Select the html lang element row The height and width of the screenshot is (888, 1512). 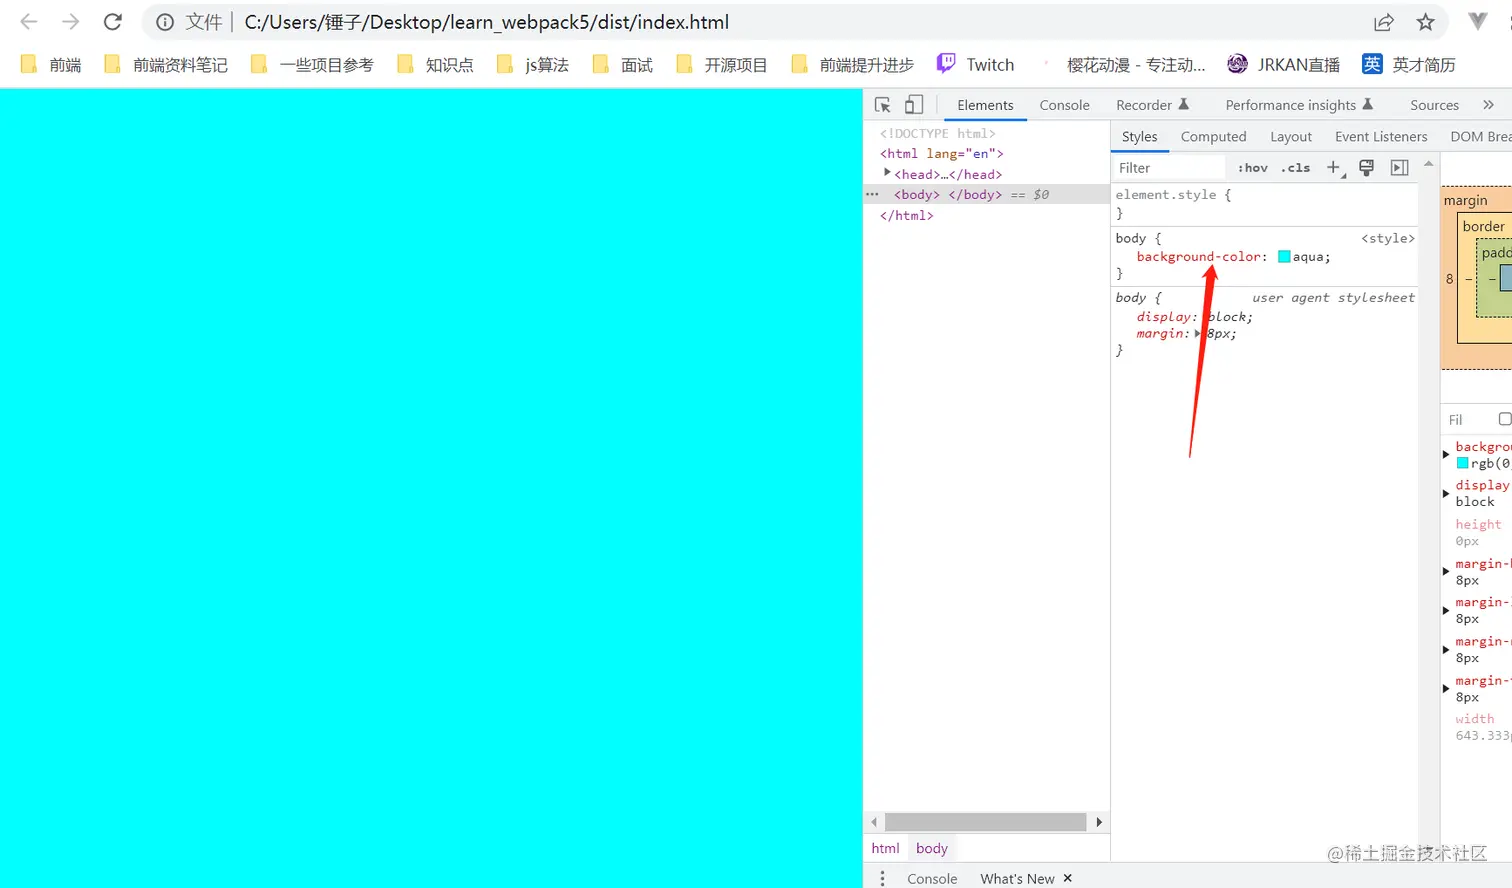pyautogui.click(x=942, y=154)
